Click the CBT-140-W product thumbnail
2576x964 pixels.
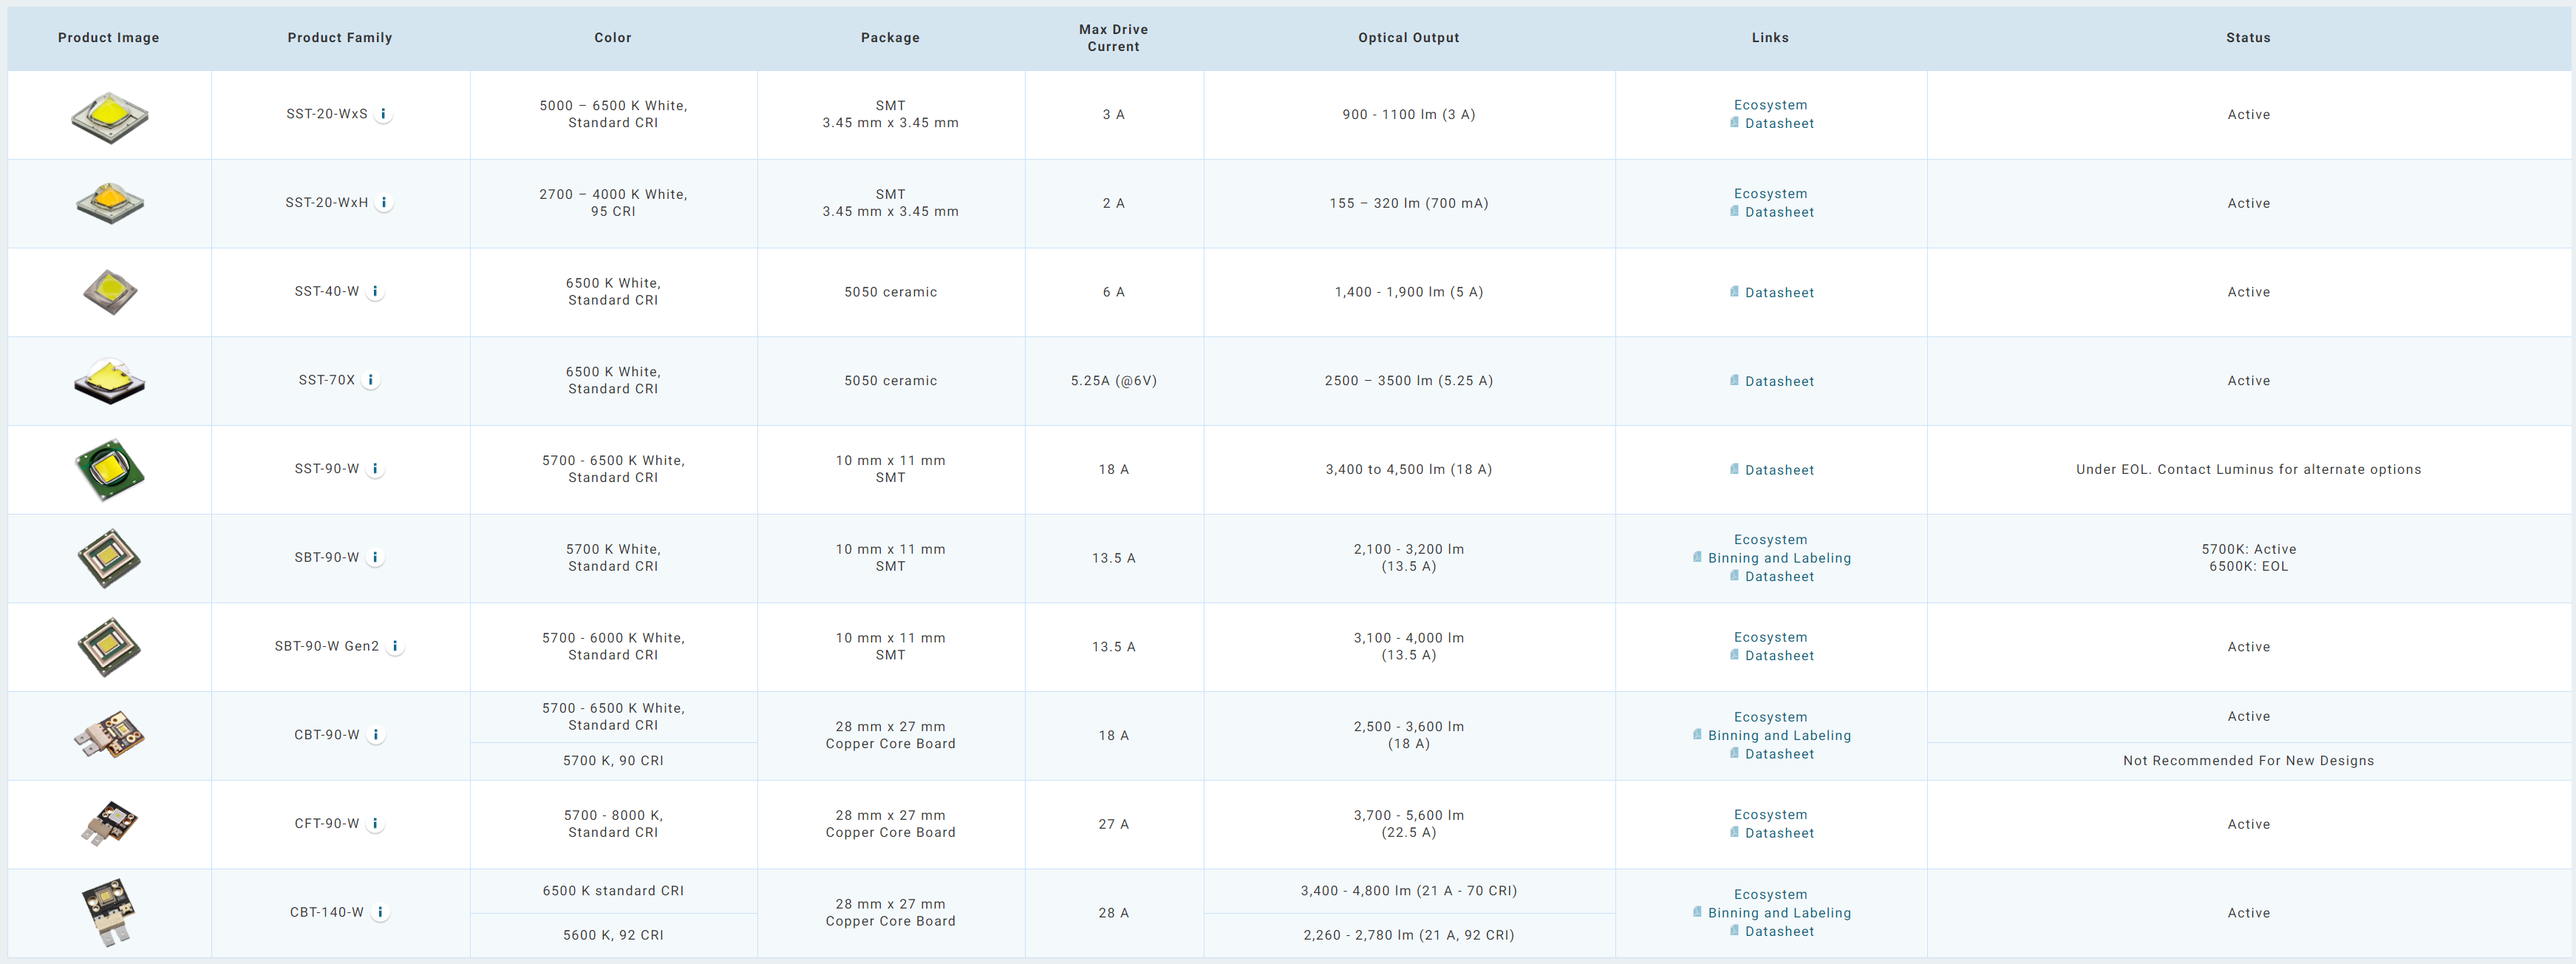click(x=108, y=911)
